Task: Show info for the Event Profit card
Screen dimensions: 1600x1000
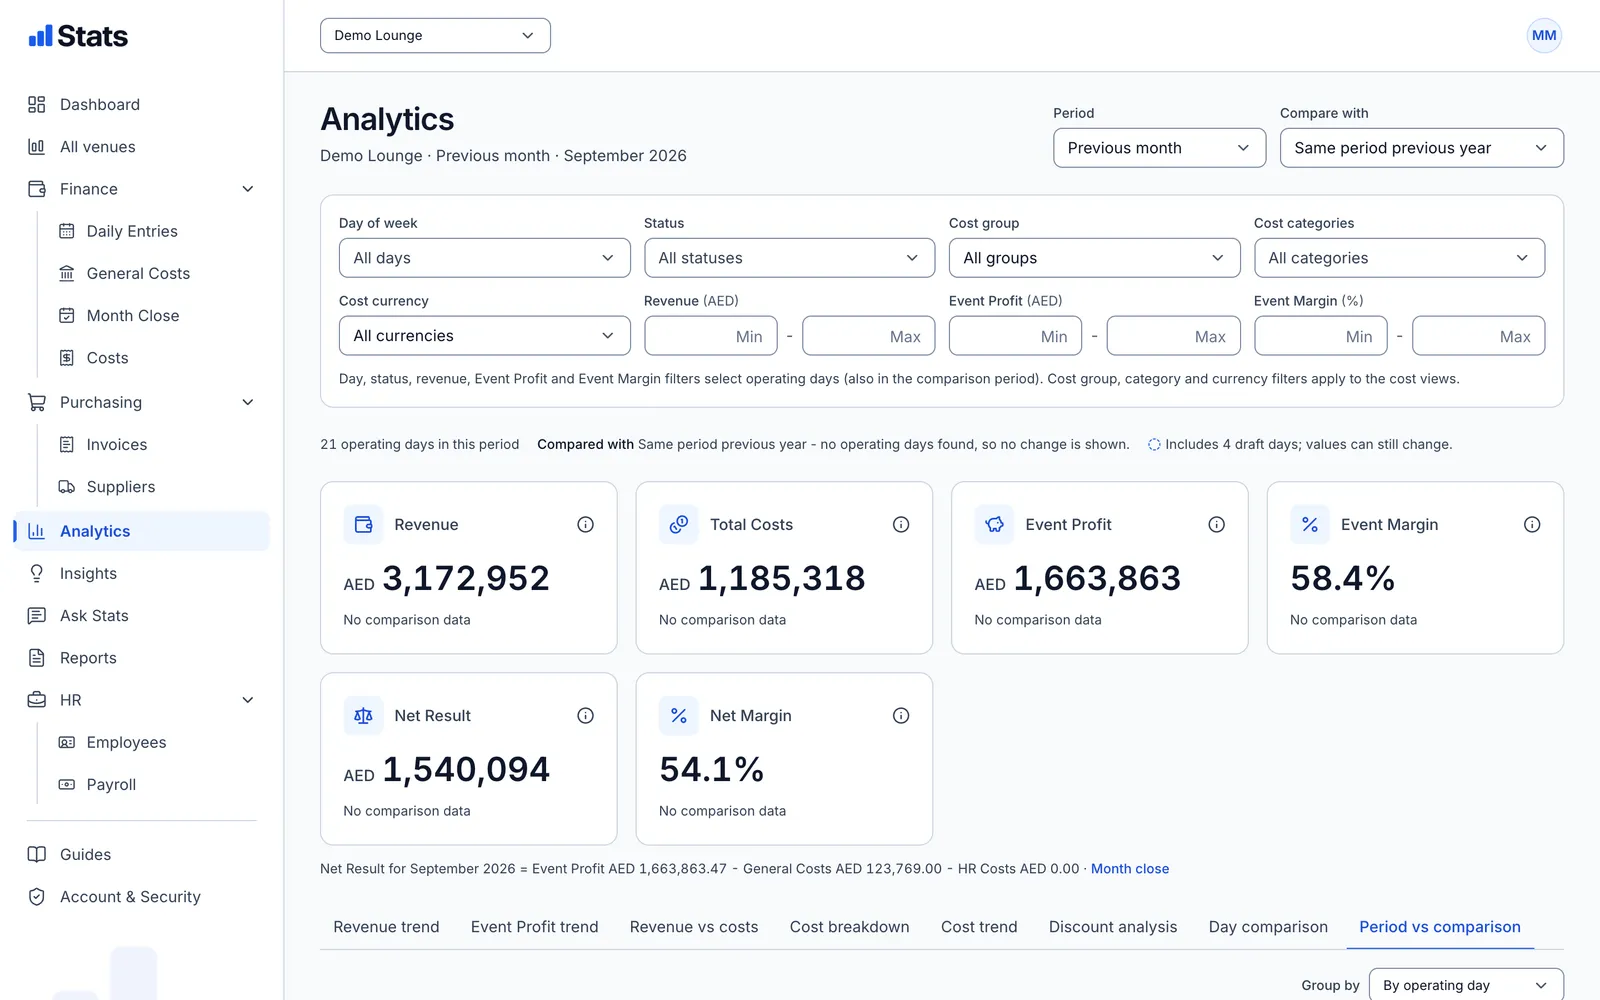Action: click(1217, 525)
